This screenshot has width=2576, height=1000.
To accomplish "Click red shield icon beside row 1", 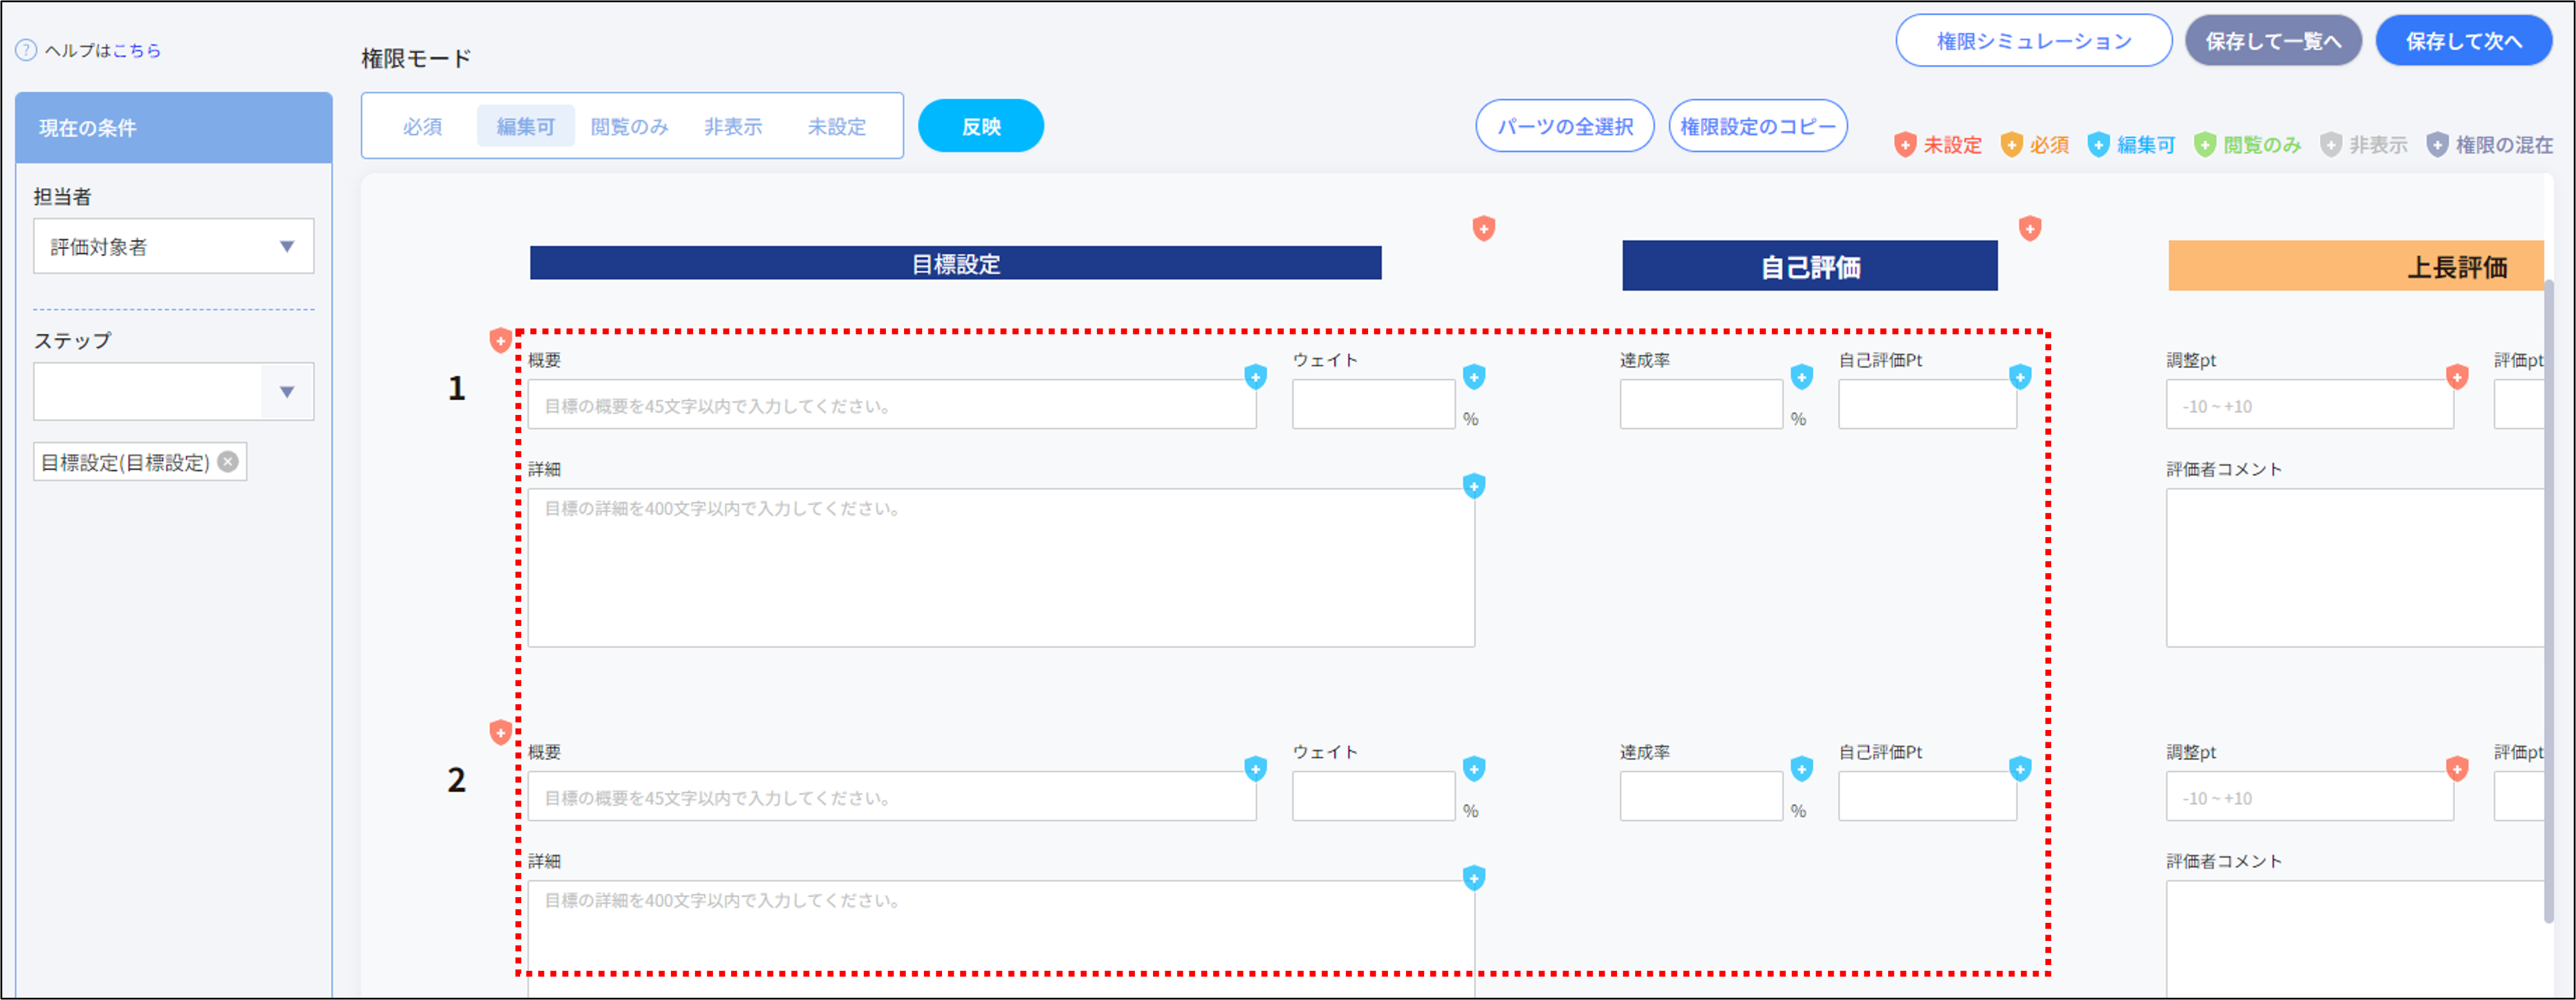I will click(500, 340).
